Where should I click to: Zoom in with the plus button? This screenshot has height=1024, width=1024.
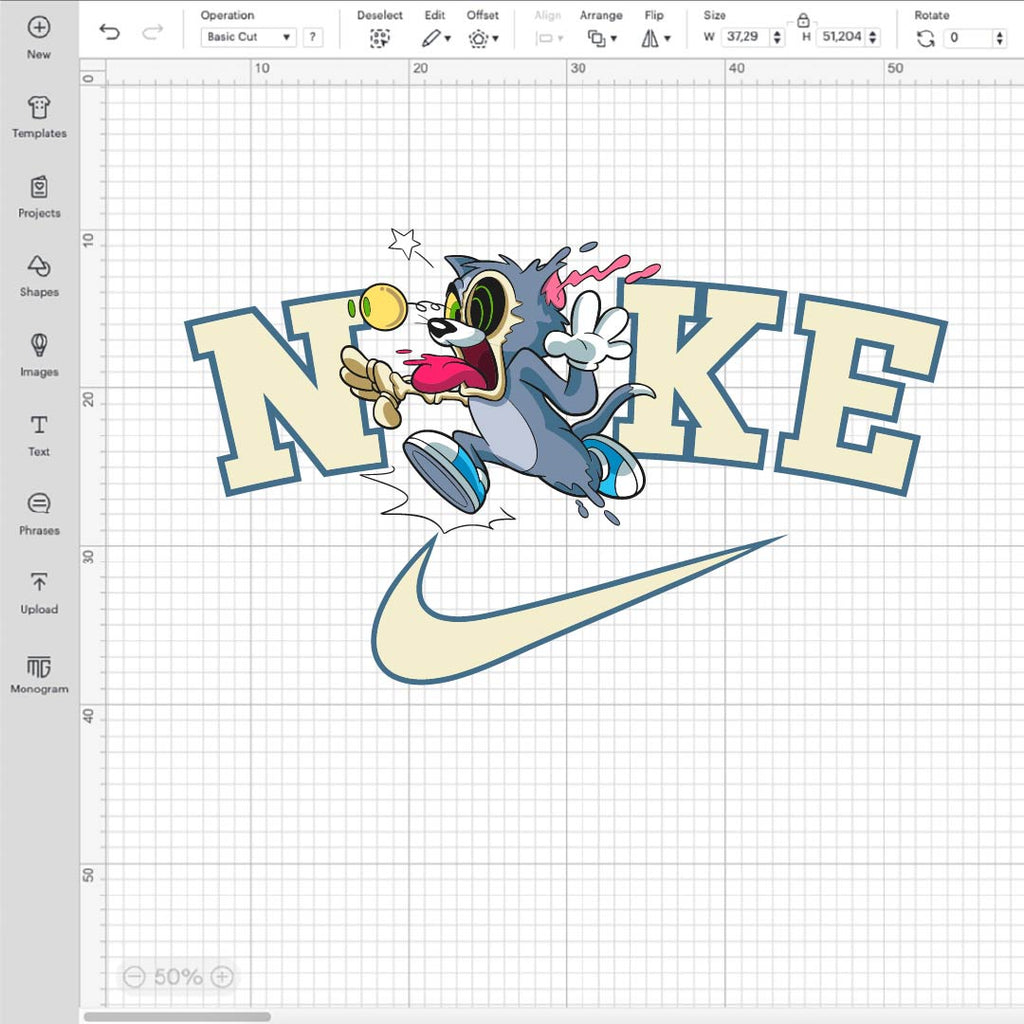(x=222, y=977)
